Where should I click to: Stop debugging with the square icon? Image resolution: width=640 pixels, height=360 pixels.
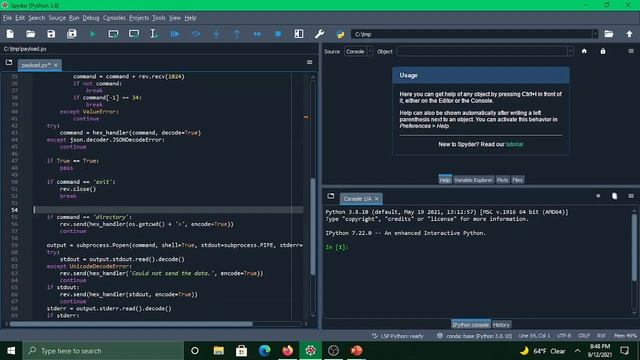click(x=278, y=34)
